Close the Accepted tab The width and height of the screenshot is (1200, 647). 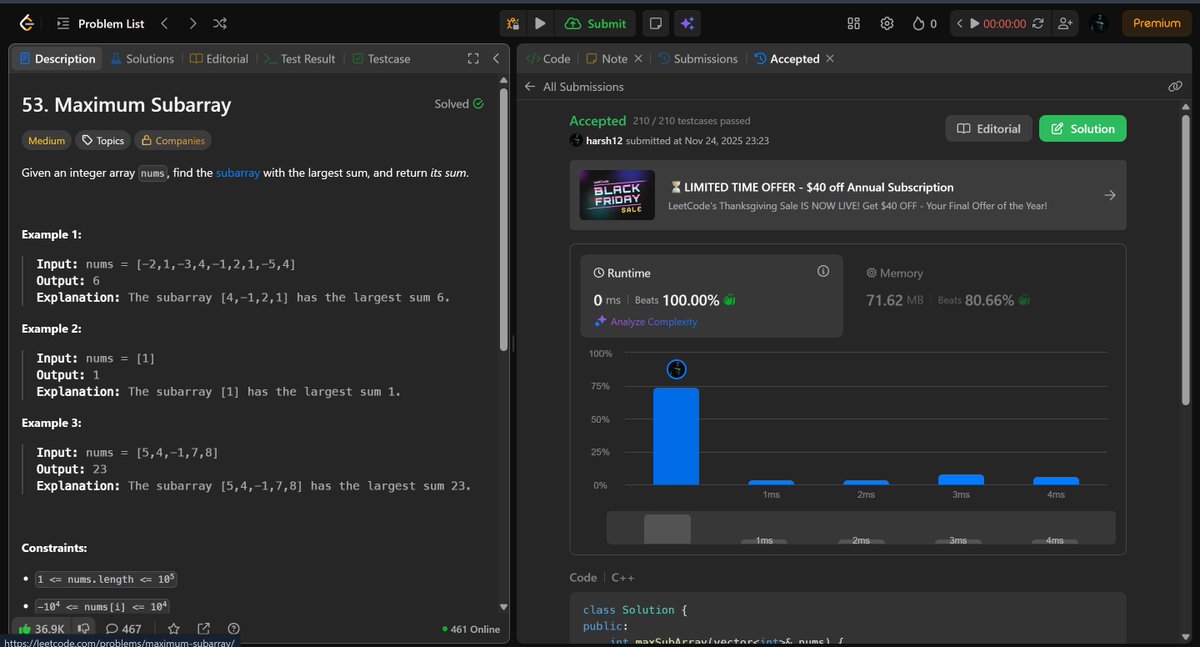(830, 59)
